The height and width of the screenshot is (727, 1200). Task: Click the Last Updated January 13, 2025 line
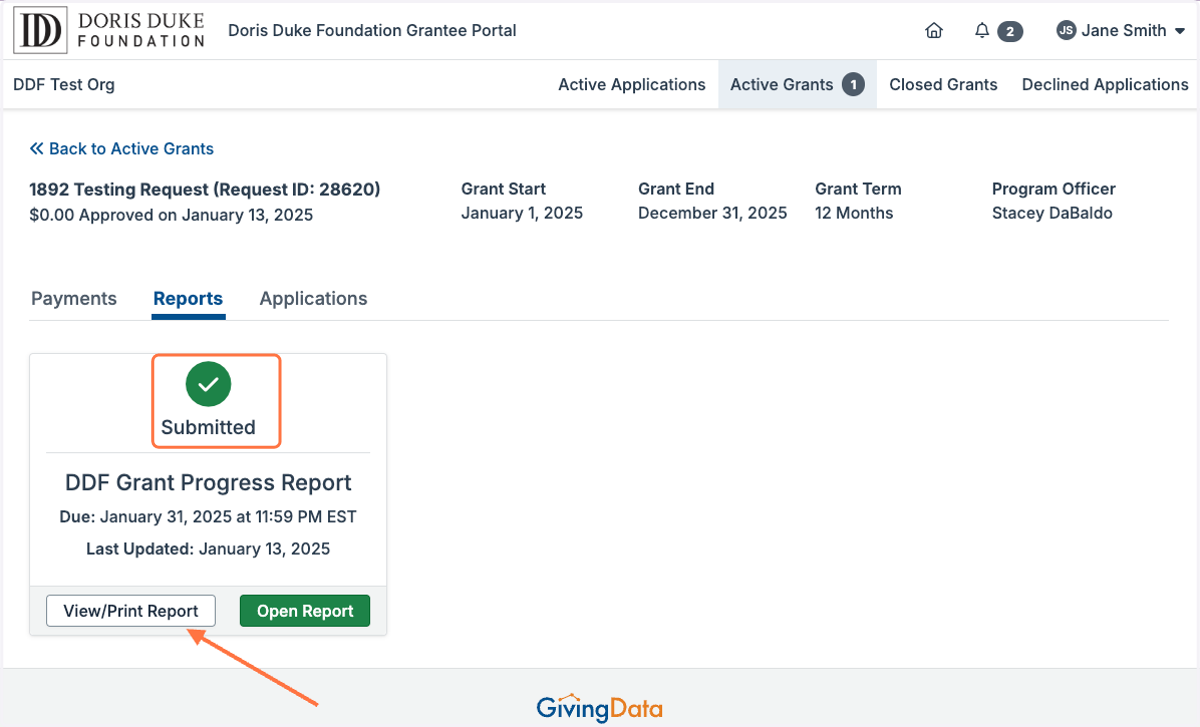coord(208,549)
